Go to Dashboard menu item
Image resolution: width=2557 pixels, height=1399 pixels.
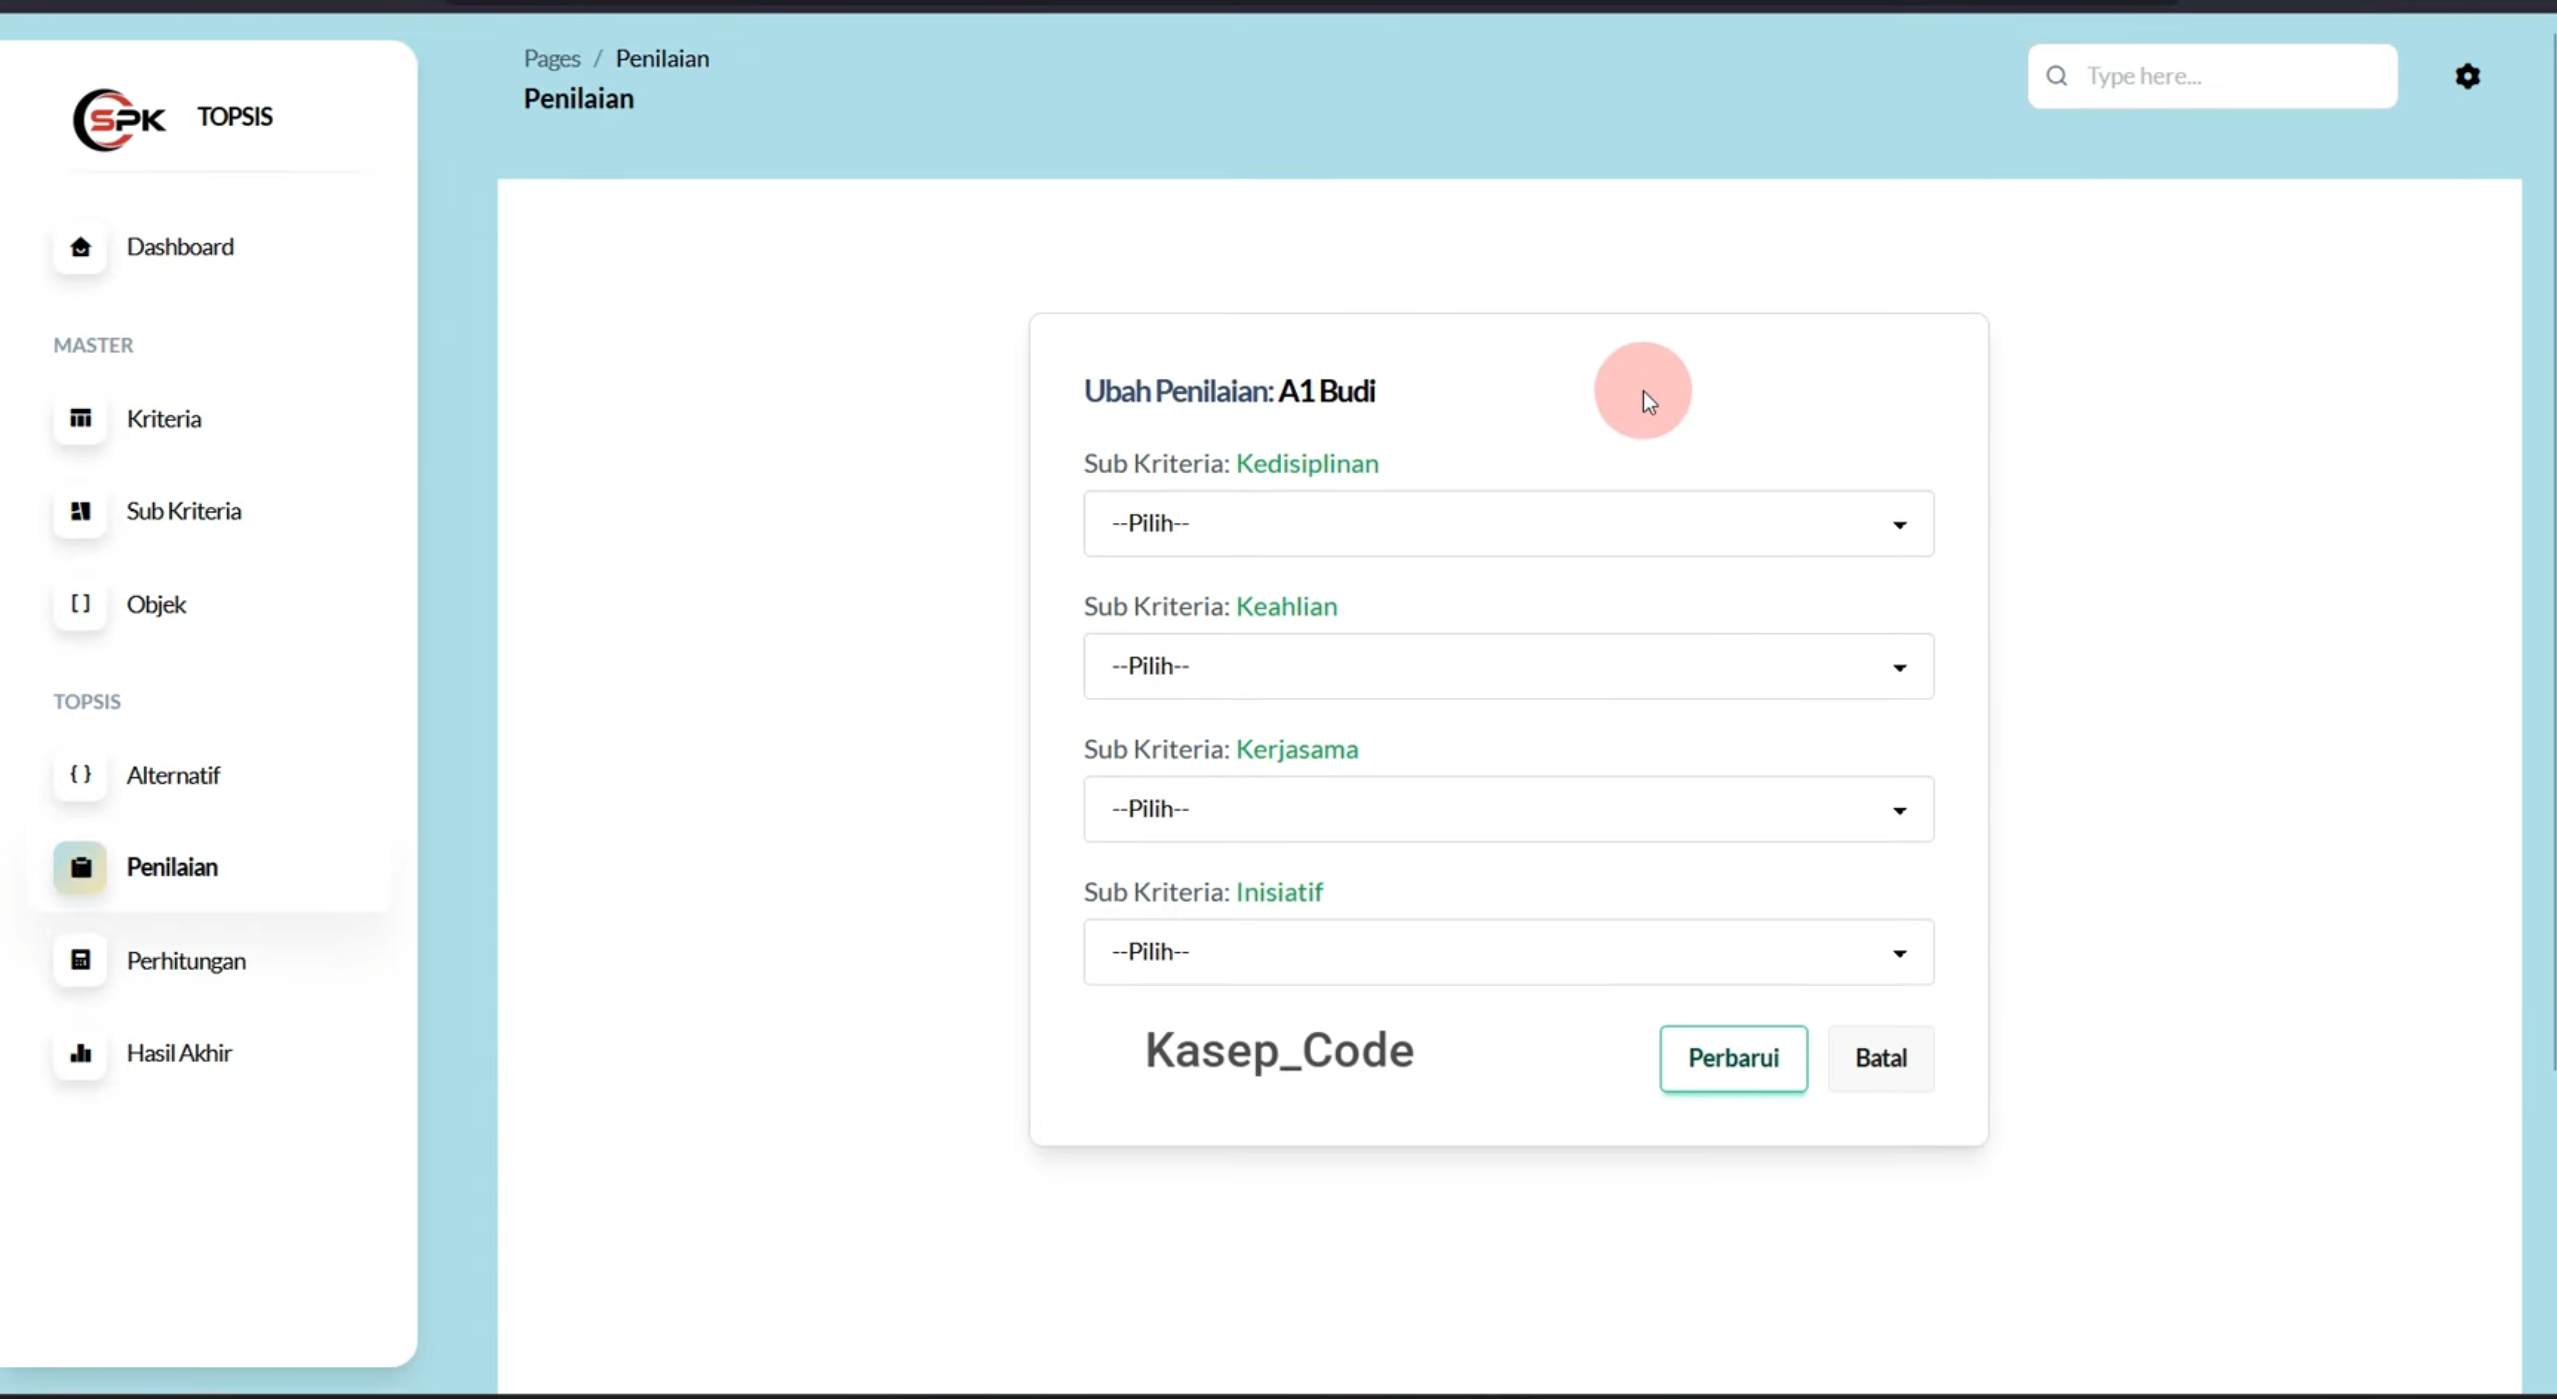pyautogui.click(x=180, y=247)
